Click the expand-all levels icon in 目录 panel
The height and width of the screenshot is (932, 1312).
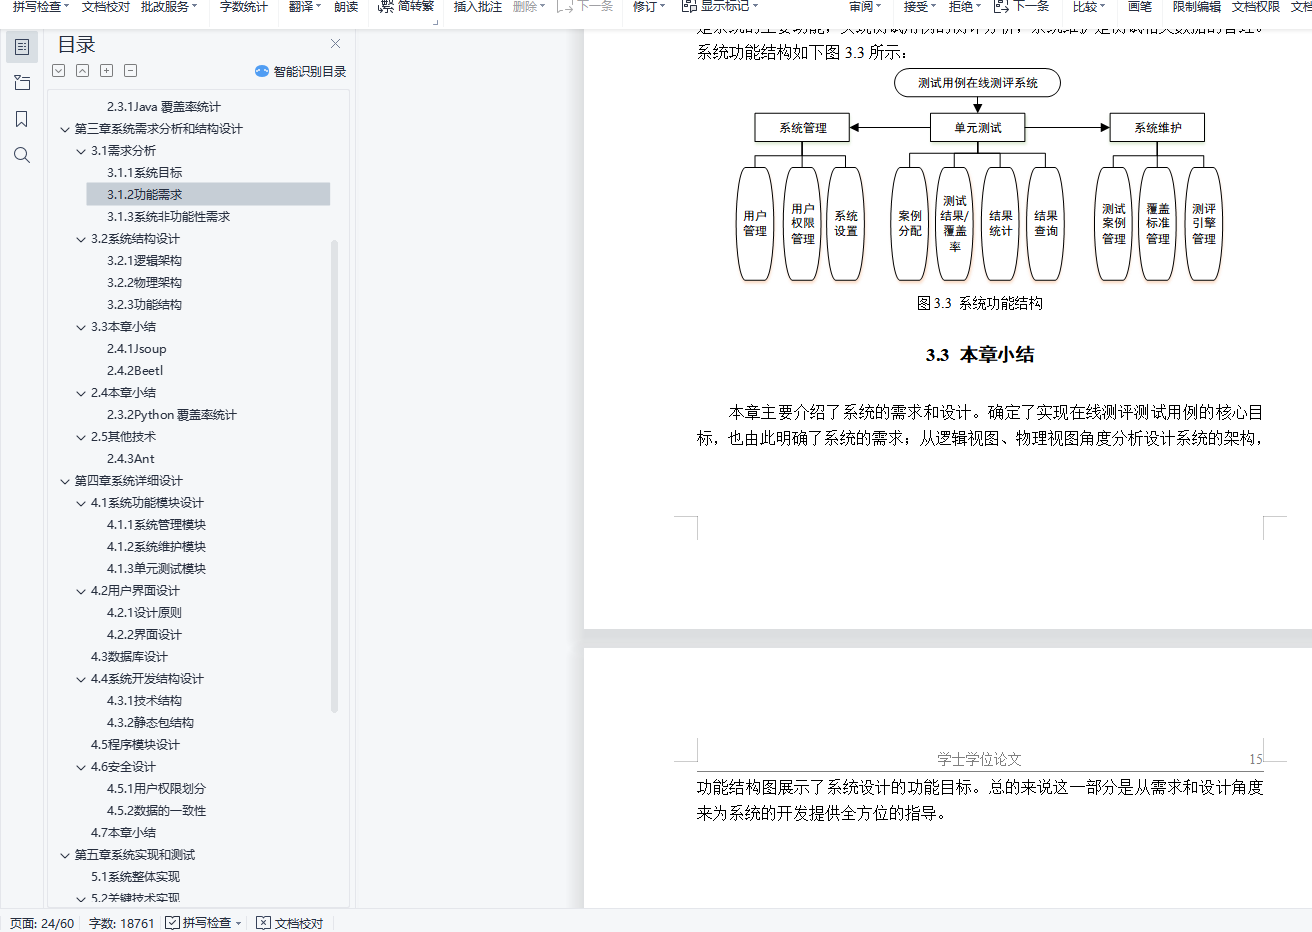[59, 71]
